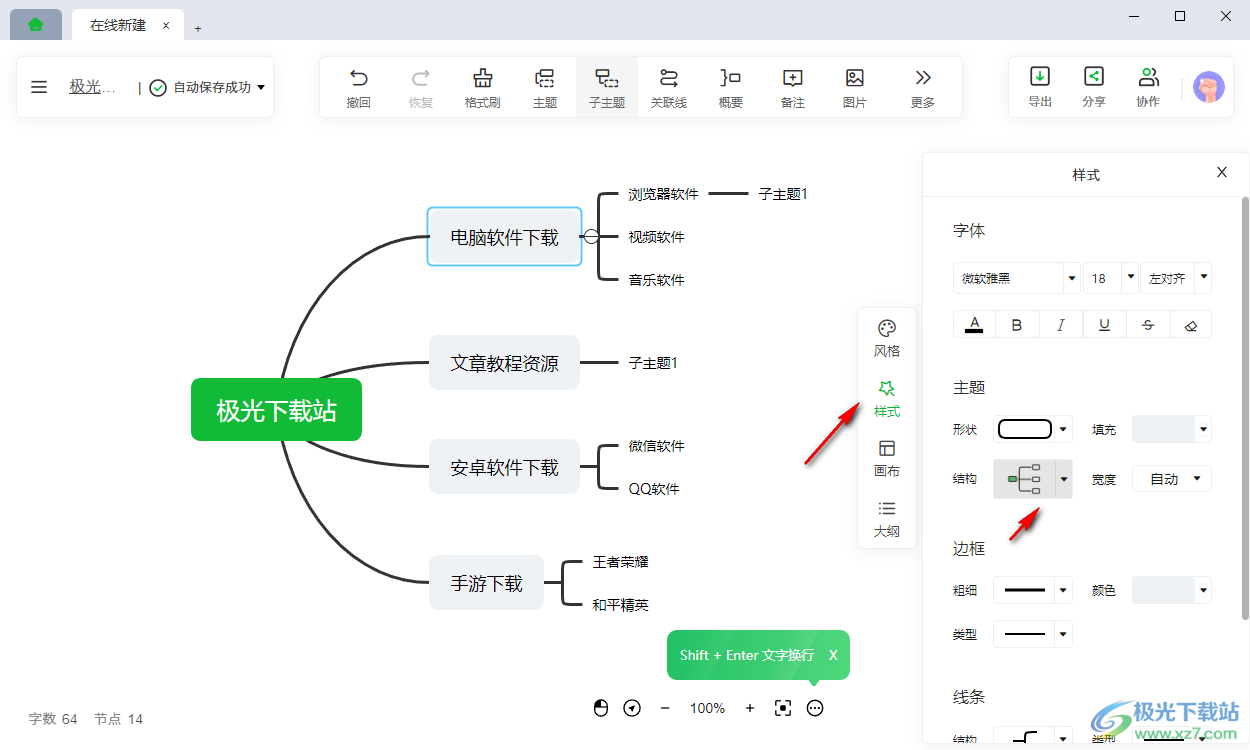Clear text formatting with eraser icon
Image resolution: width=1250 pixels, height=750 pixels.
[x=1190, y=324]
